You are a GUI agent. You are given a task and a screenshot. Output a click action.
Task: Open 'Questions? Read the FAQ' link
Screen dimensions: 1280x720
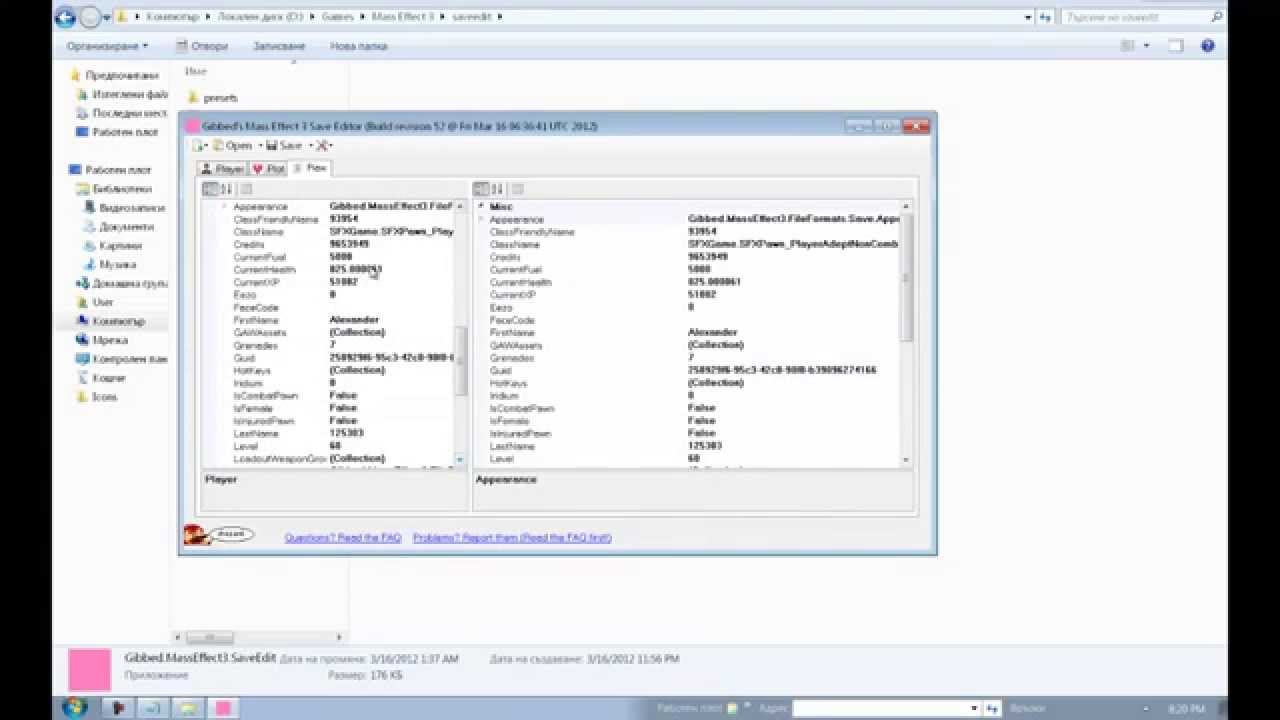(x=342, y=538)
